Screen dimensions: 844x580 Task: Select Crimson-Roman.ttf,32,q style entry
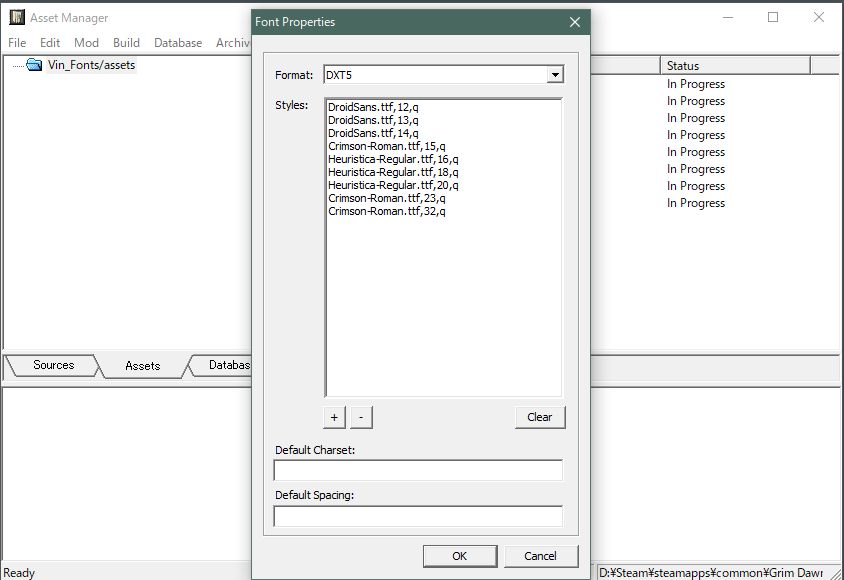coord(386,211)
